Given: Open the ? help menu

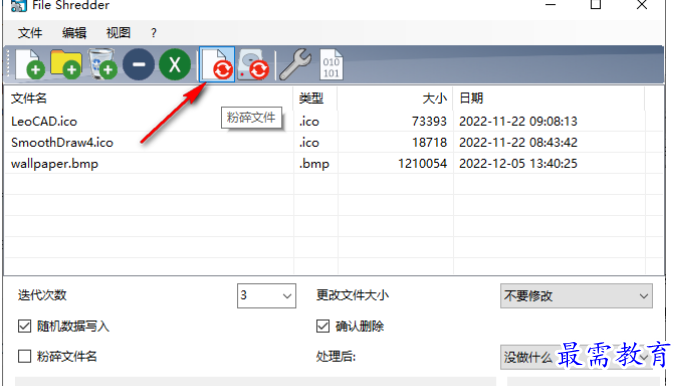Looking at the screenshot, I should (153, 32).
